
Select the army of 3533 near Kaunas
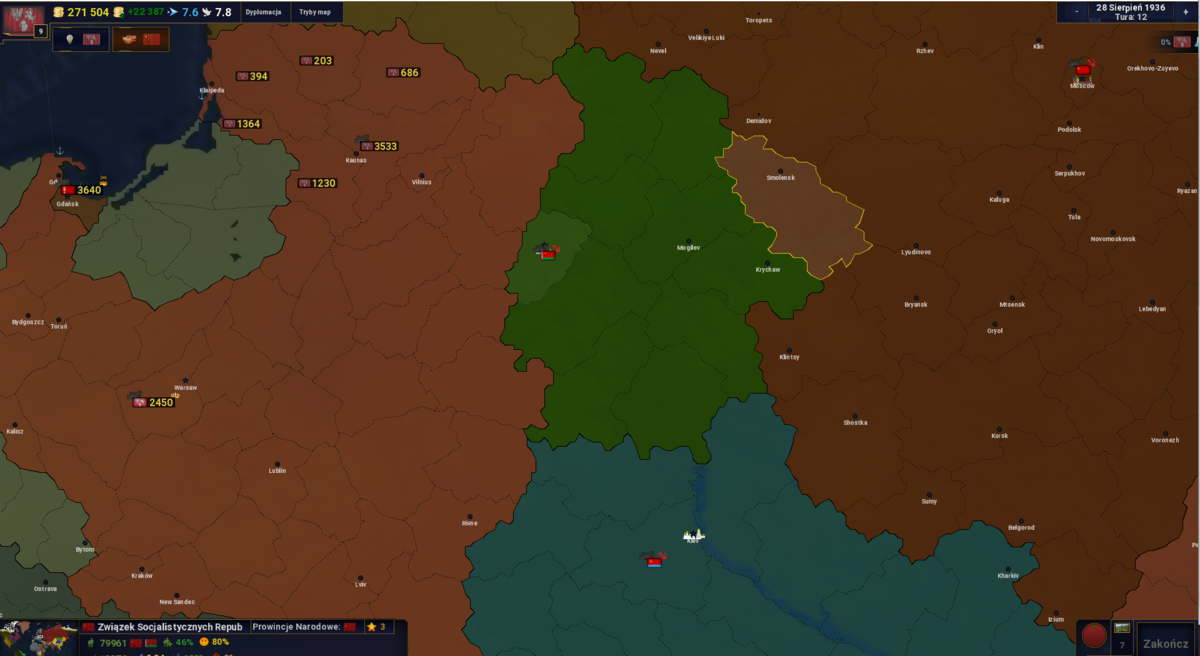[x=378, y=146]
